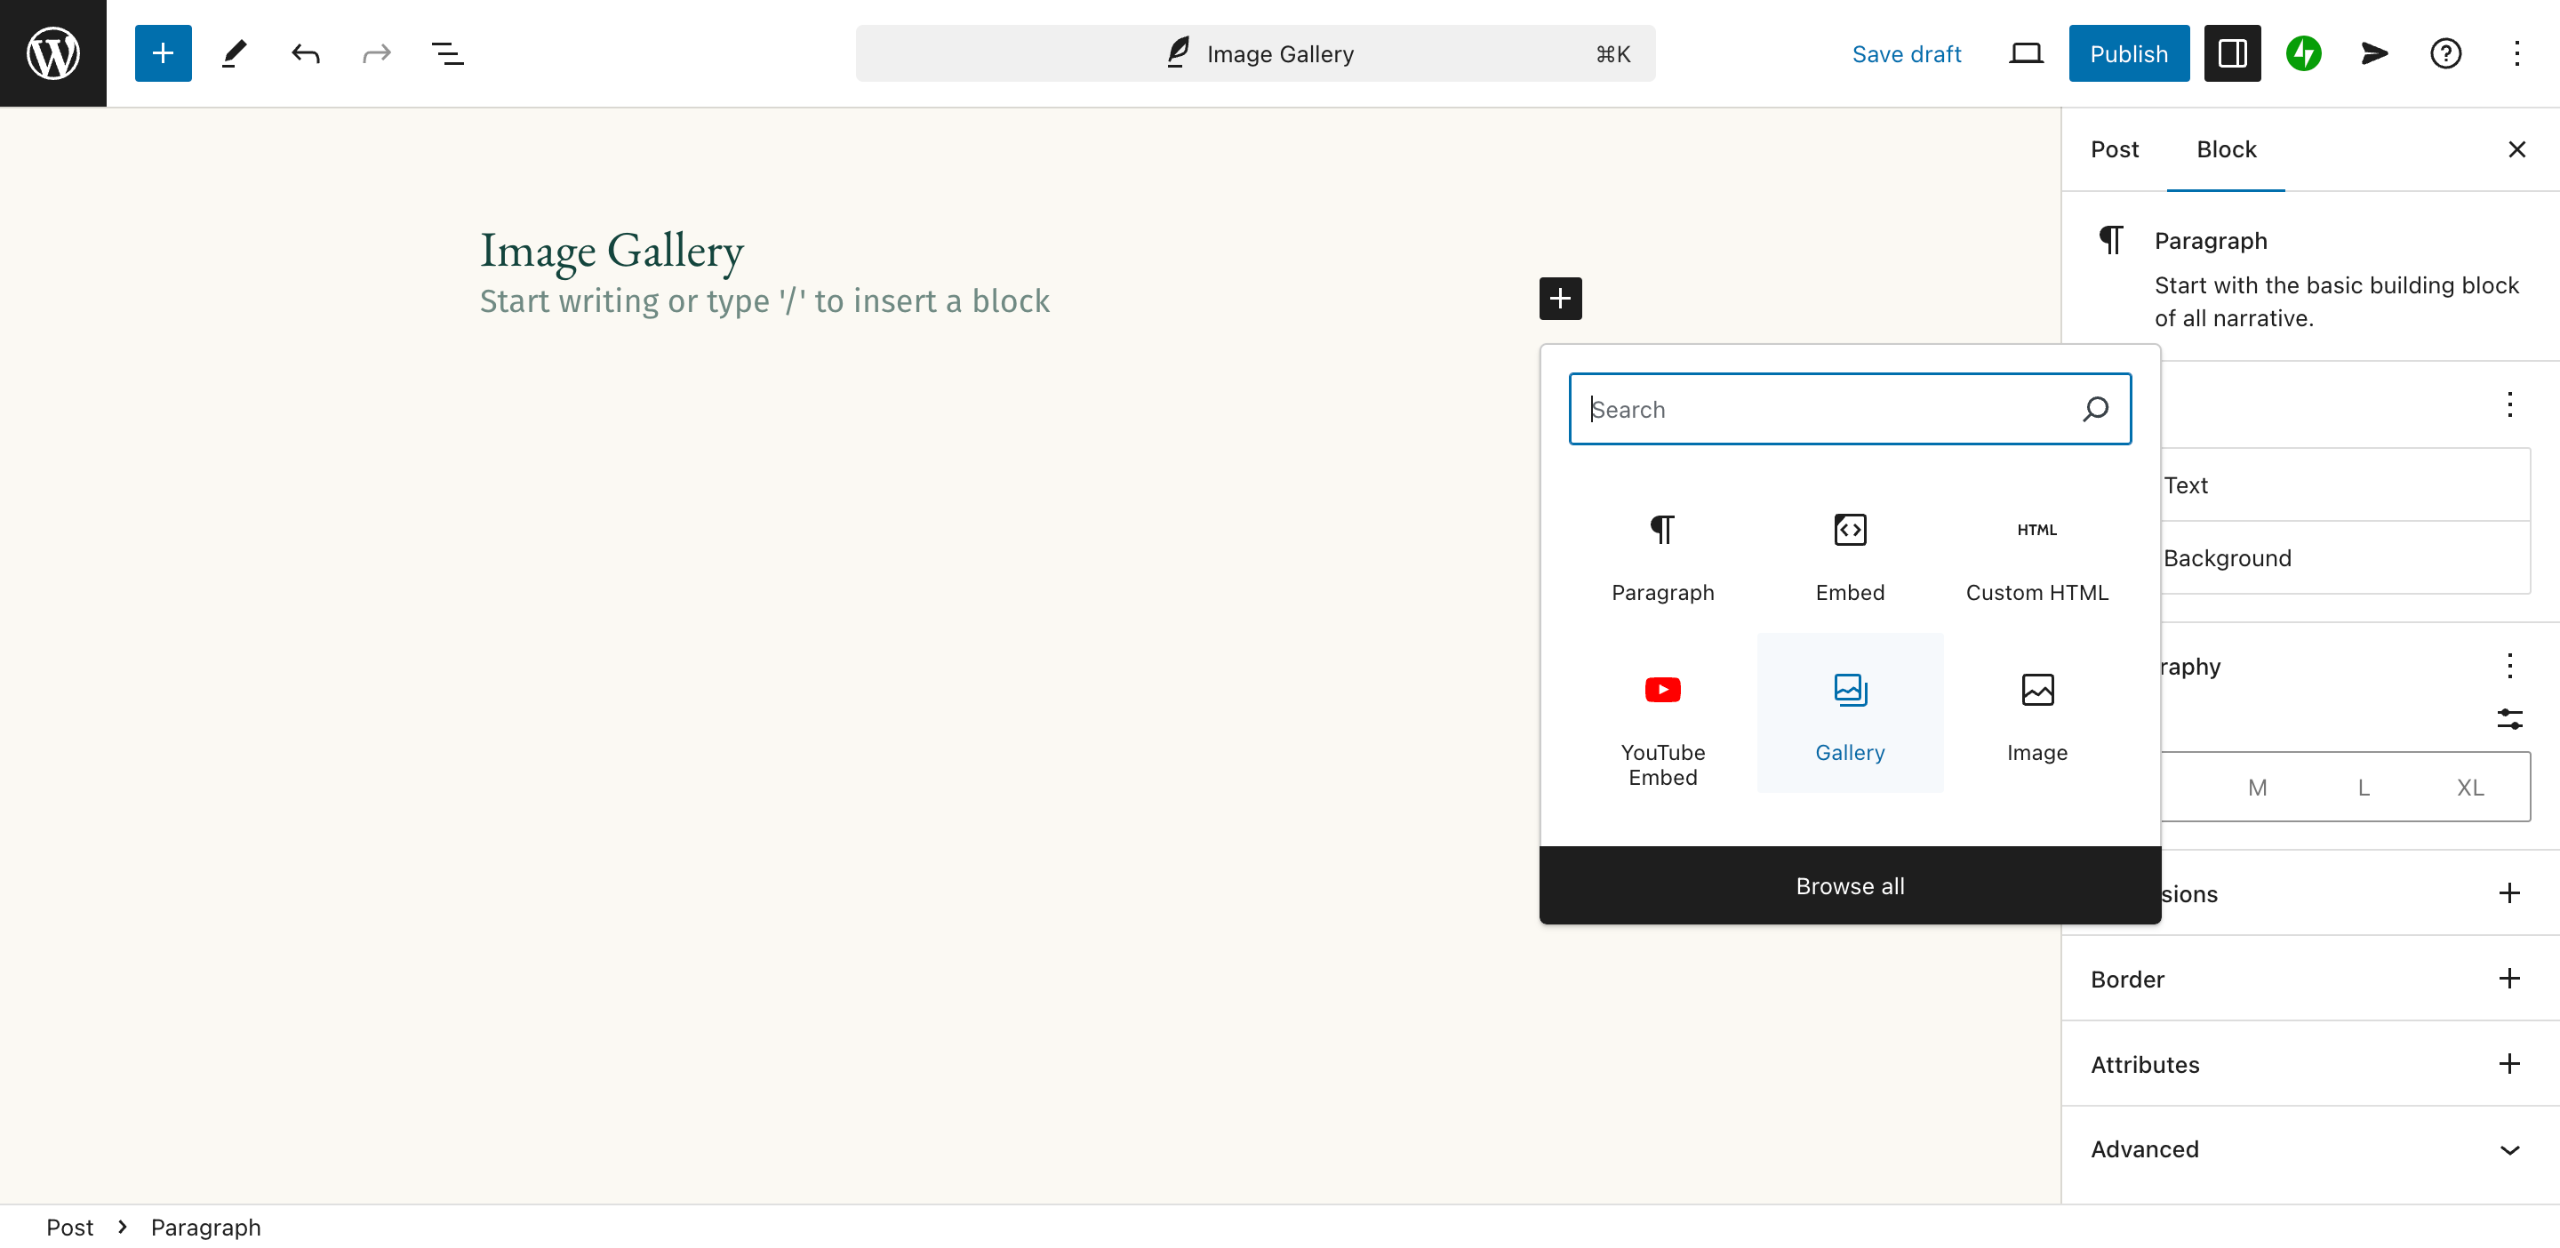This screenshot has height=1248, width=2560.
Task: Choose the Custom HTML block
Action: point(2036,556)
